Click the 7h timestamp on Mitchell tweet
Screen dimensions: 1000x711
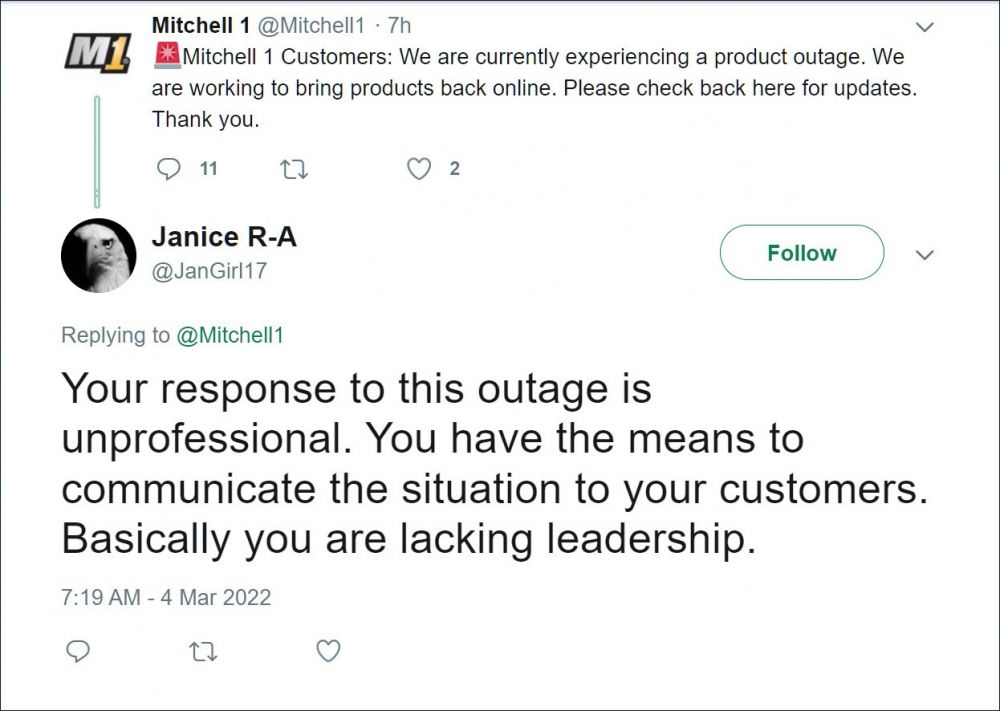(x=399, y=26)
